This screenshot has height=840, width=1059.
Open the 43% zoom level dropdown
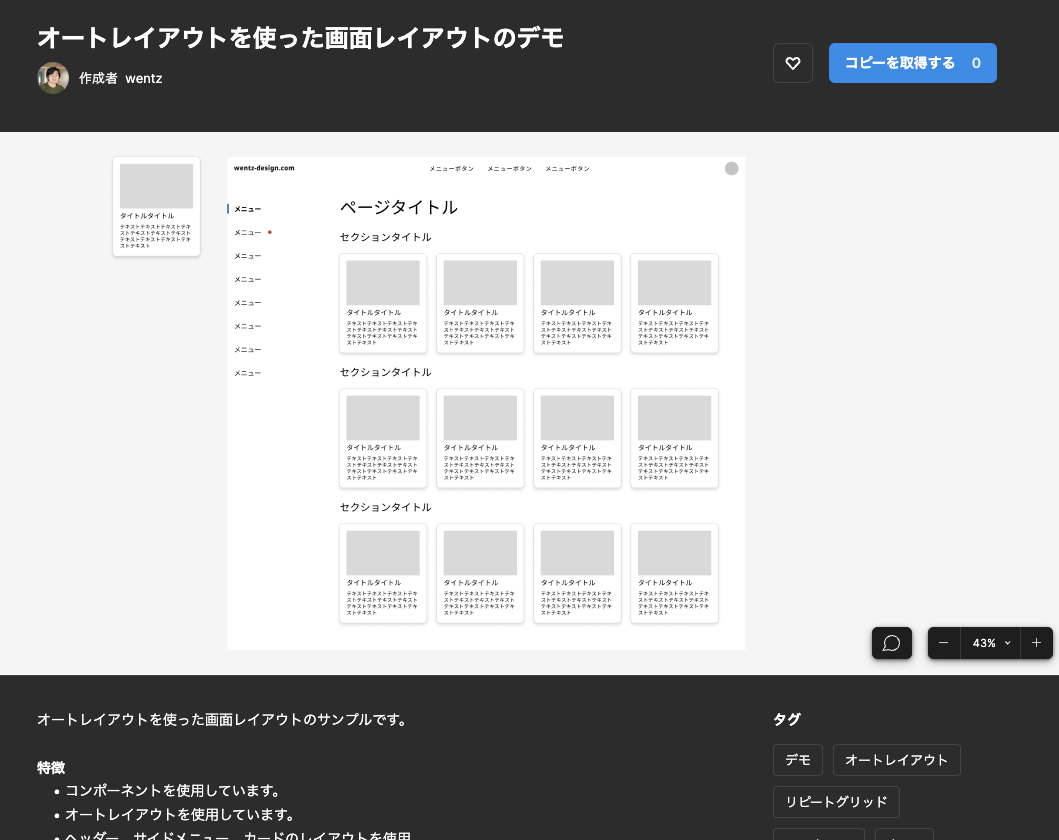click(x=989, y=643)
